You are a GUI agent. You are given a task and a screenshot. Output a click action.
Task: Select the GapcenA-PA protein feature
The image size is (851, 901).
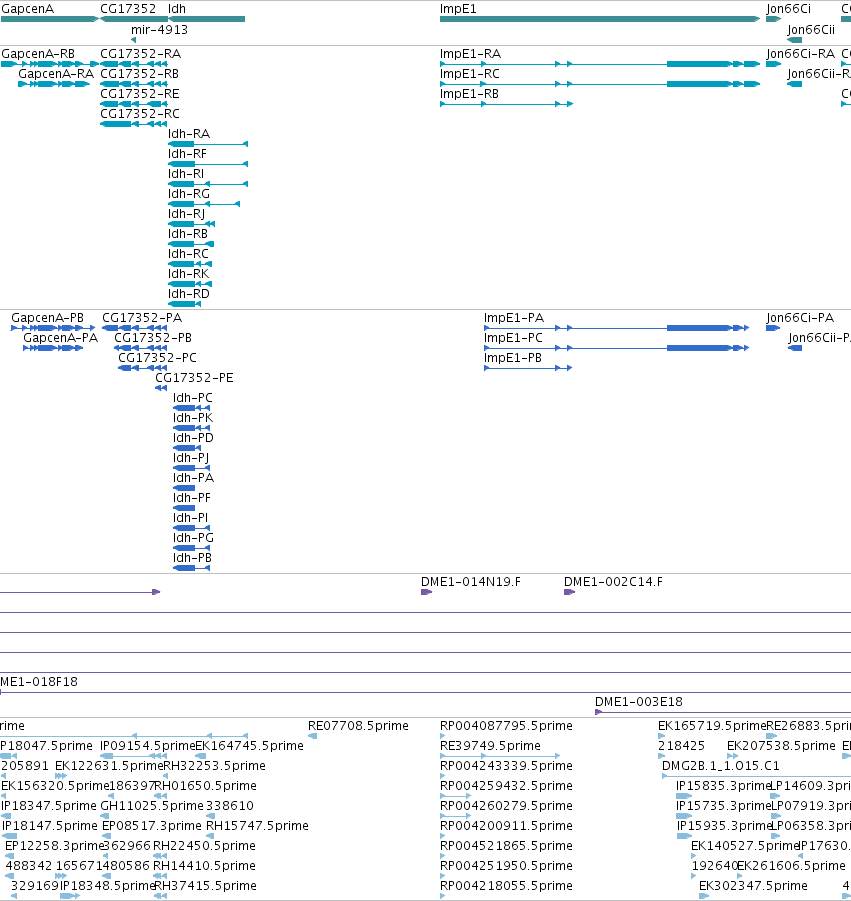pyautogui.click(x=53, y=348)
